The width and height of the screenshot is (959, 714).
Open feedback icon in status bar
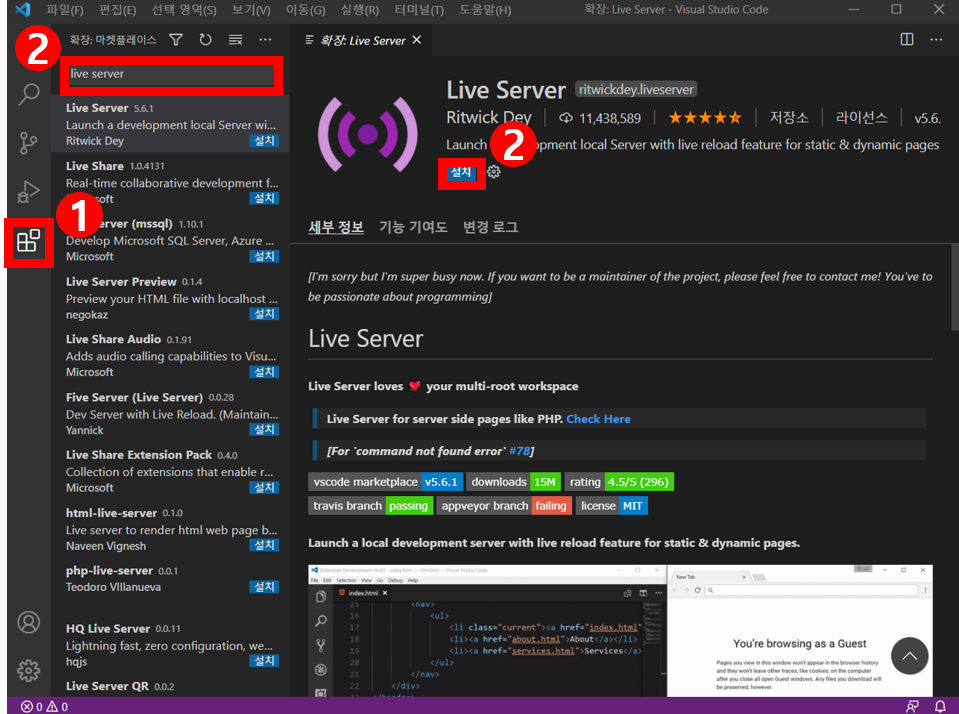pos(912,707)
